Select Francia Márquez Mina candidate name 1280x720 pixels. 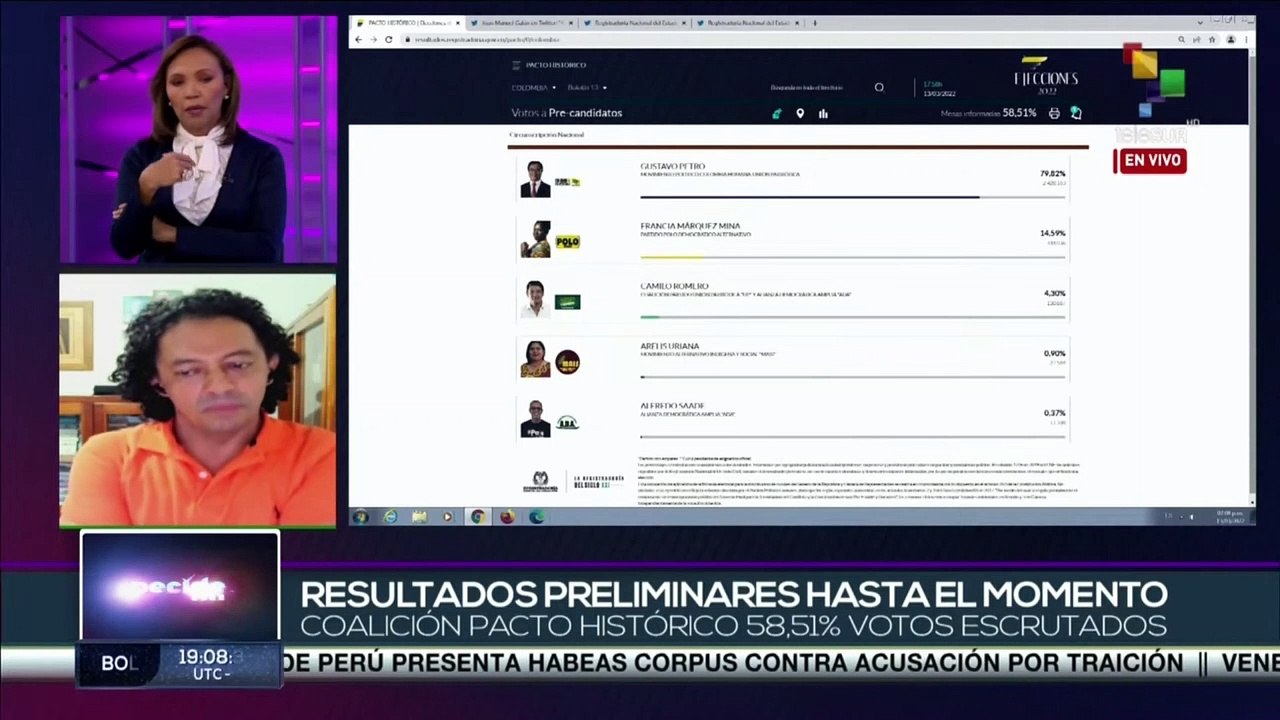690,226
